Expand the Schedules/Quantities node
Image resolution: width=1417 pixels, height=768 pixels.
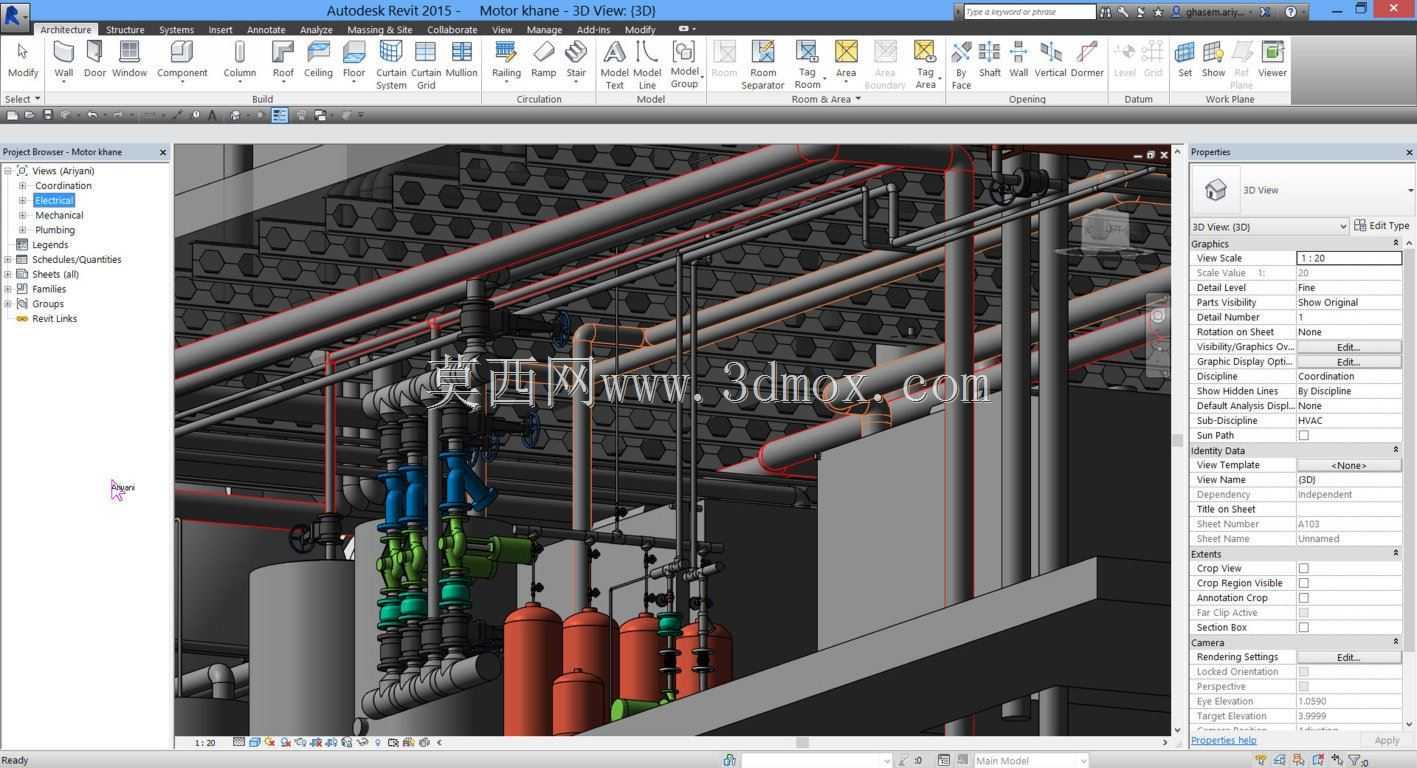click(x=8, y=260)
